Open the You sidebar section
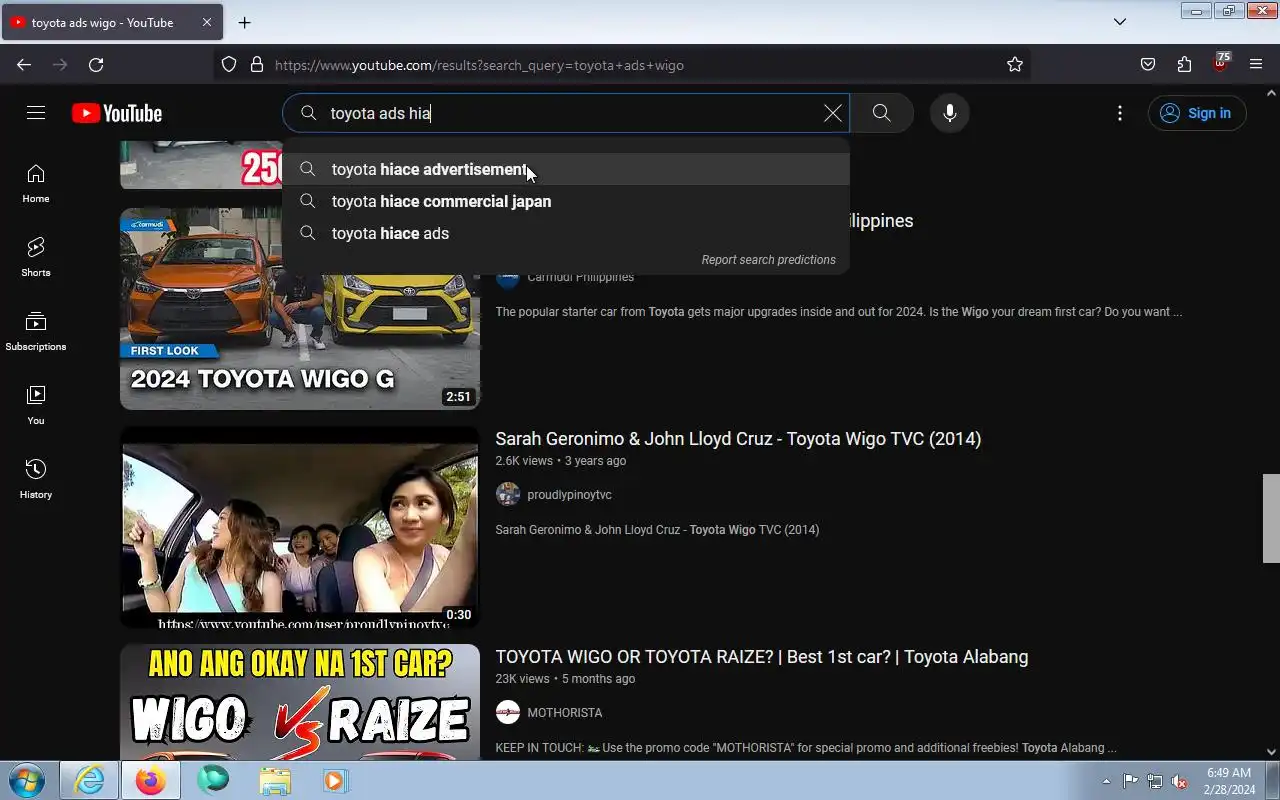Screen dimensions: 1280x800 (x=36, y=406)
